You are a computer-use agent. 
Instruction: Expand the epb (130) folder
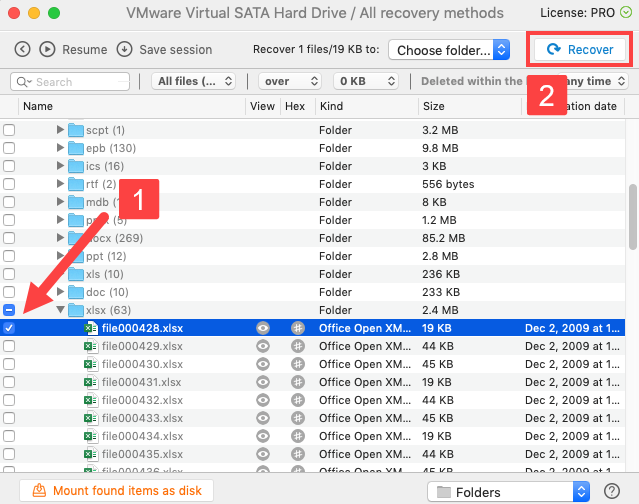coord(60,147)
